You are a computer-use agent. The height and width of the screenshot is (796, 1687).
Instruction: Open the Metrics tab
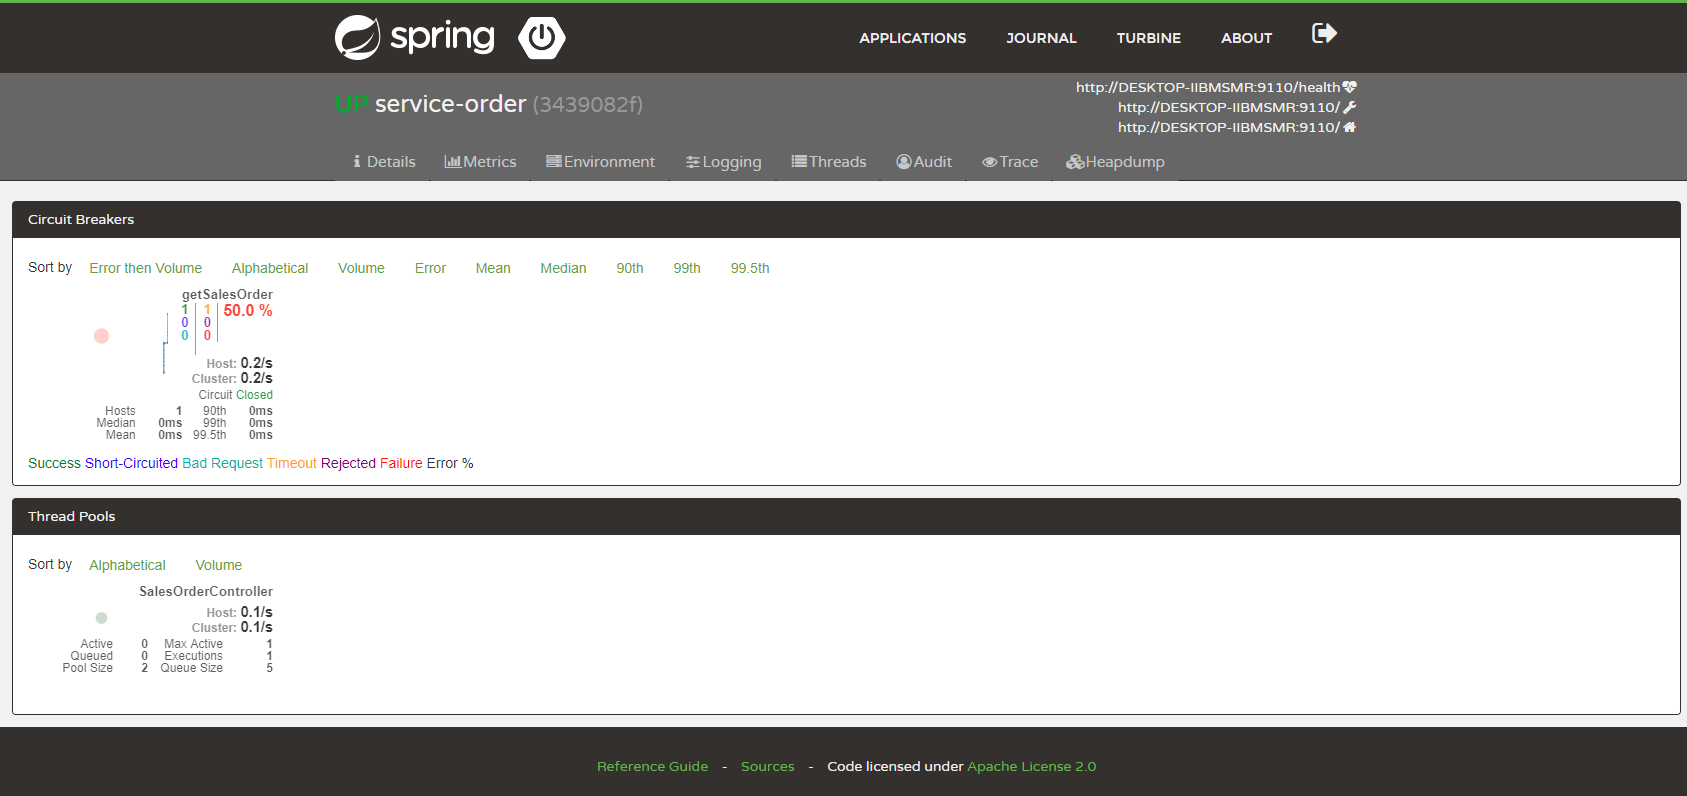coord(480,162)
